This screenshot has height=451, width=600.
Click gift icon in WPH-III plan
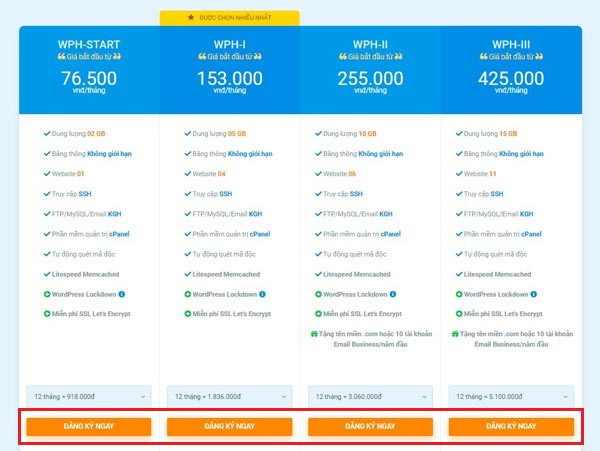point(455,334)
